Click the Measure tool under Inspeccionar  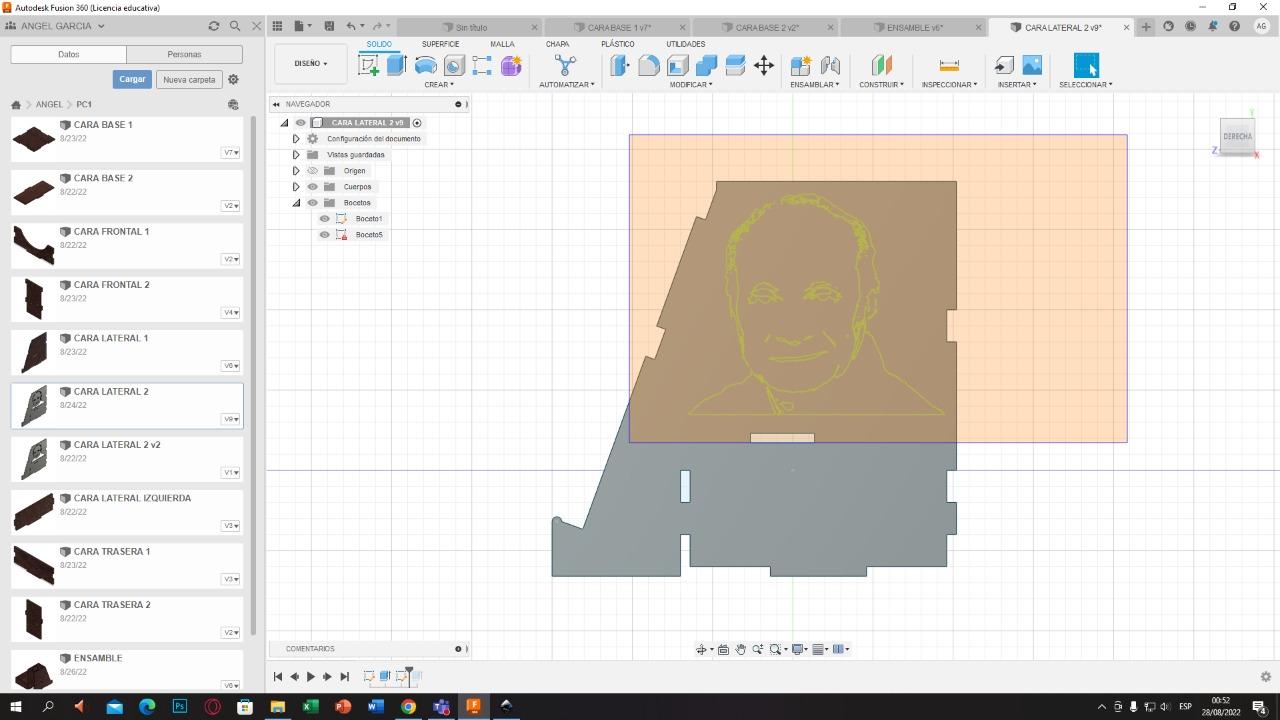pos(949,65)
